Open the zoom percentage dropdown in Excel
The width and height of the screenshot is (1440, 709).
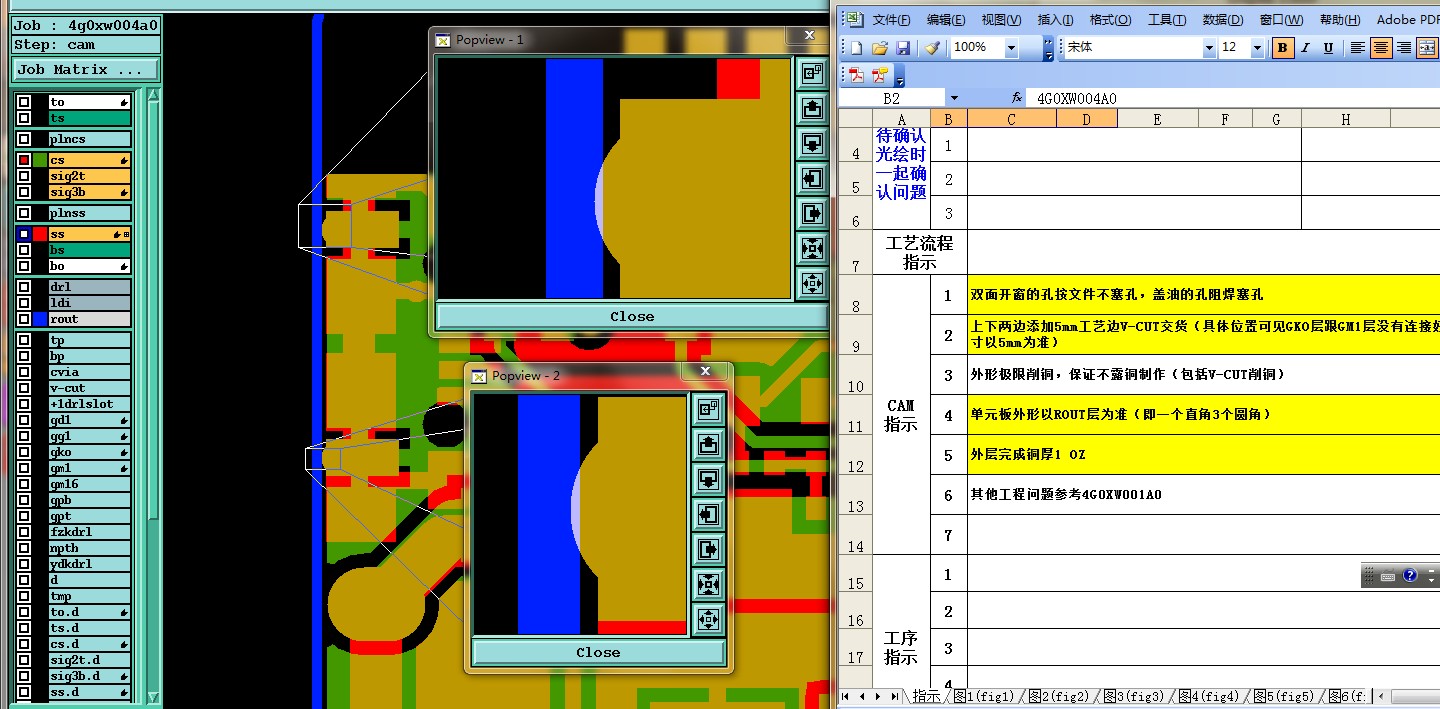tap(1011, 47)
